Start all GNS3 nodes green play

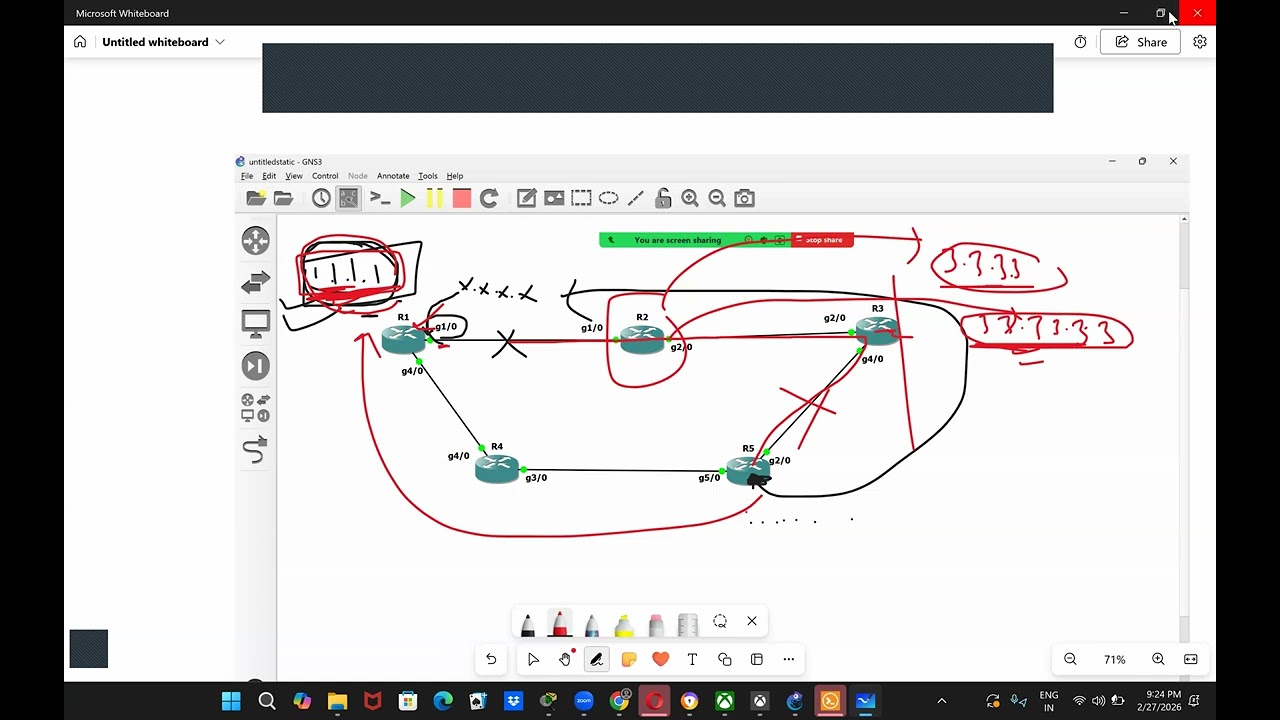[x=407, y=198]
